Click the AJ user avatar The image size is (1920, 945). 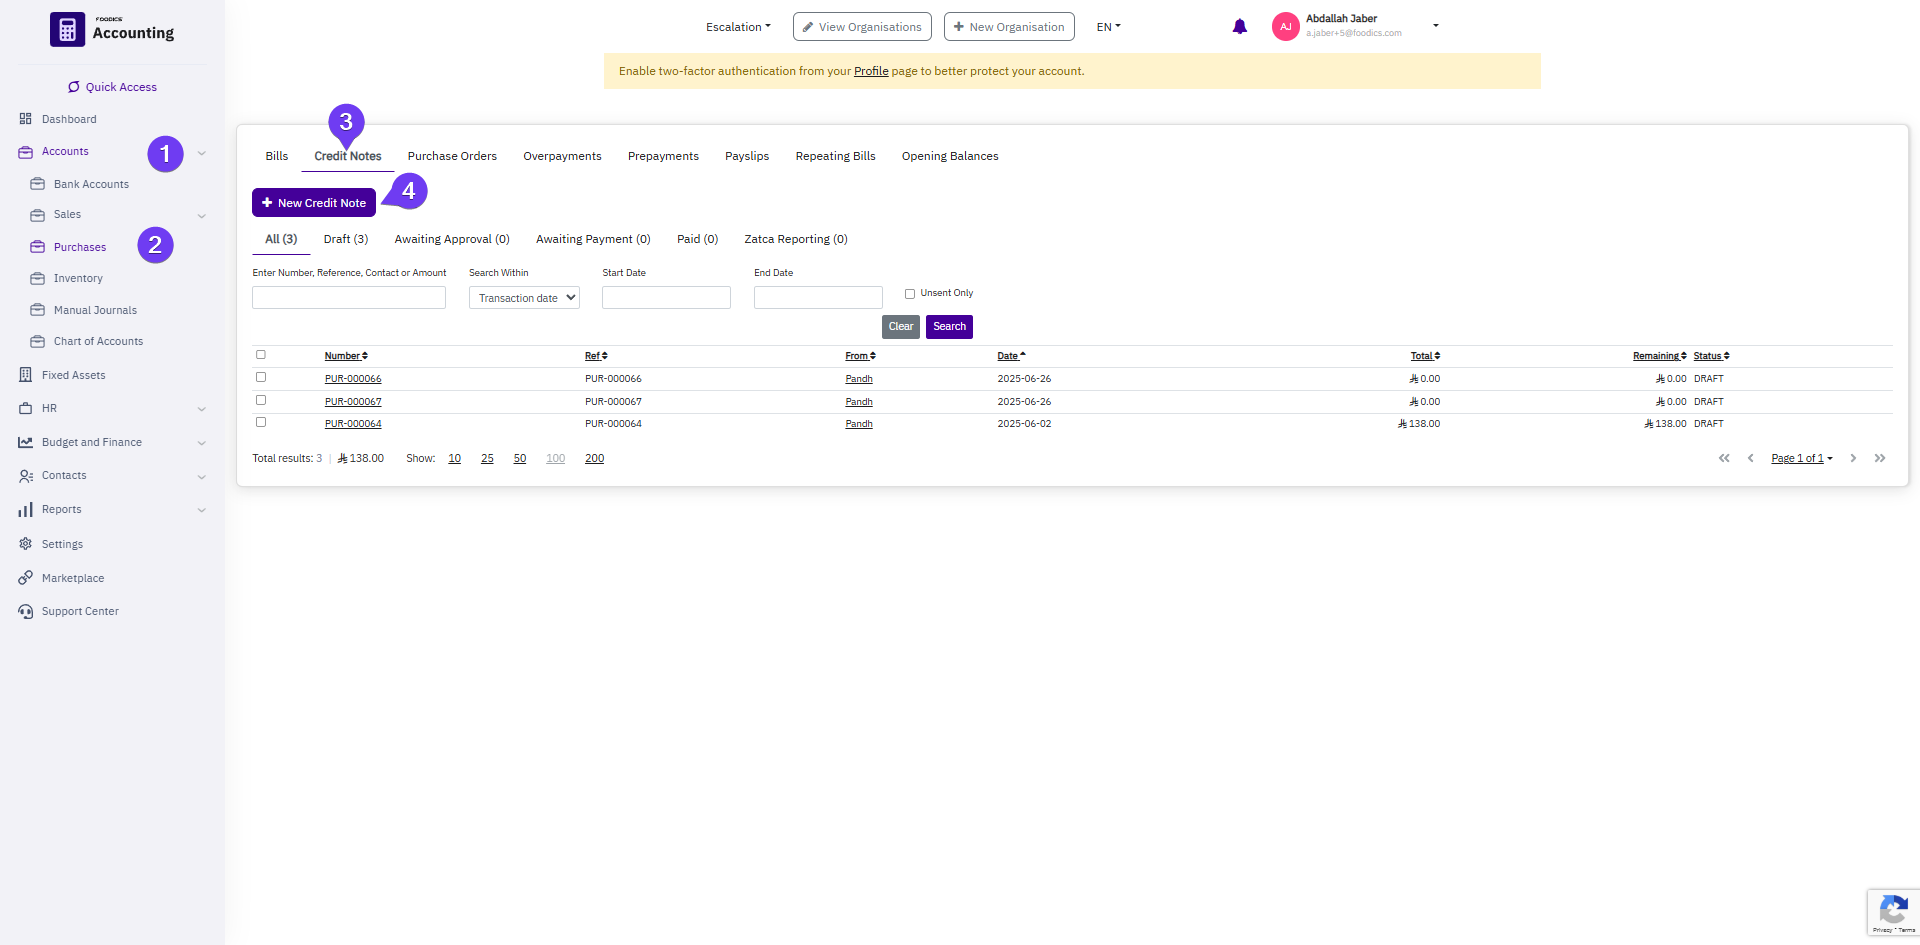[x=1285, y=27]
